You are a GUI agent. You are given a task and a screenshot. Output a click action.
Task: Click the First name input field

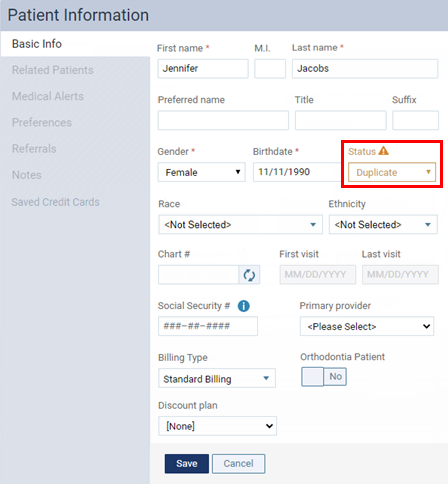click(203, 69)
